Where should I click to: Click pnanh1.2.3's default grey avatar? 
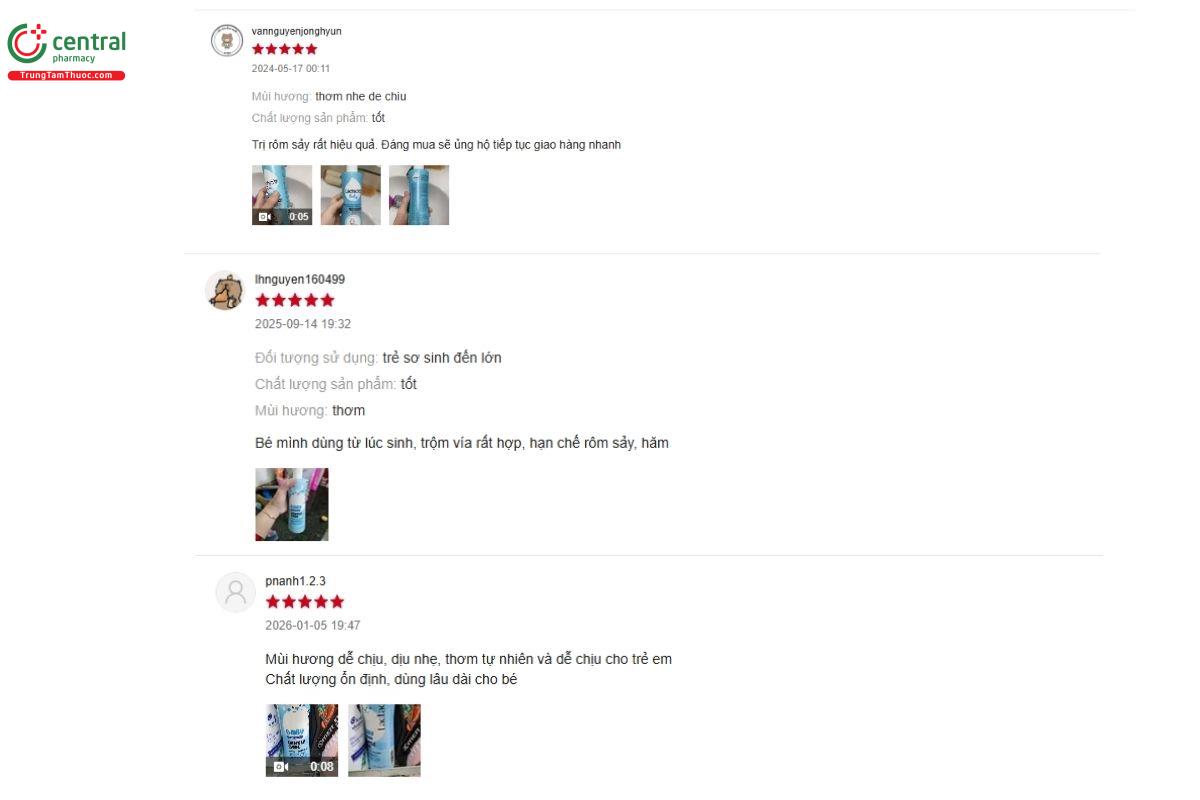(236, 592)
